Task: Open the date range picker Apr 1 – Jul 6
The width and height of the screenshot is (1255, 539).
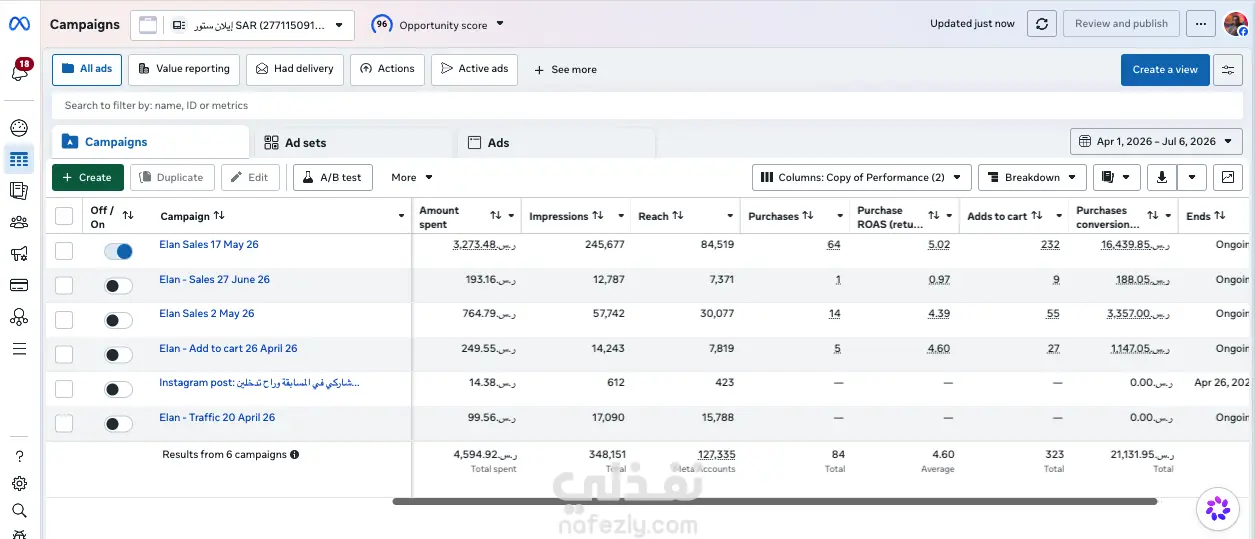Action: click(x=1156, y=142)
